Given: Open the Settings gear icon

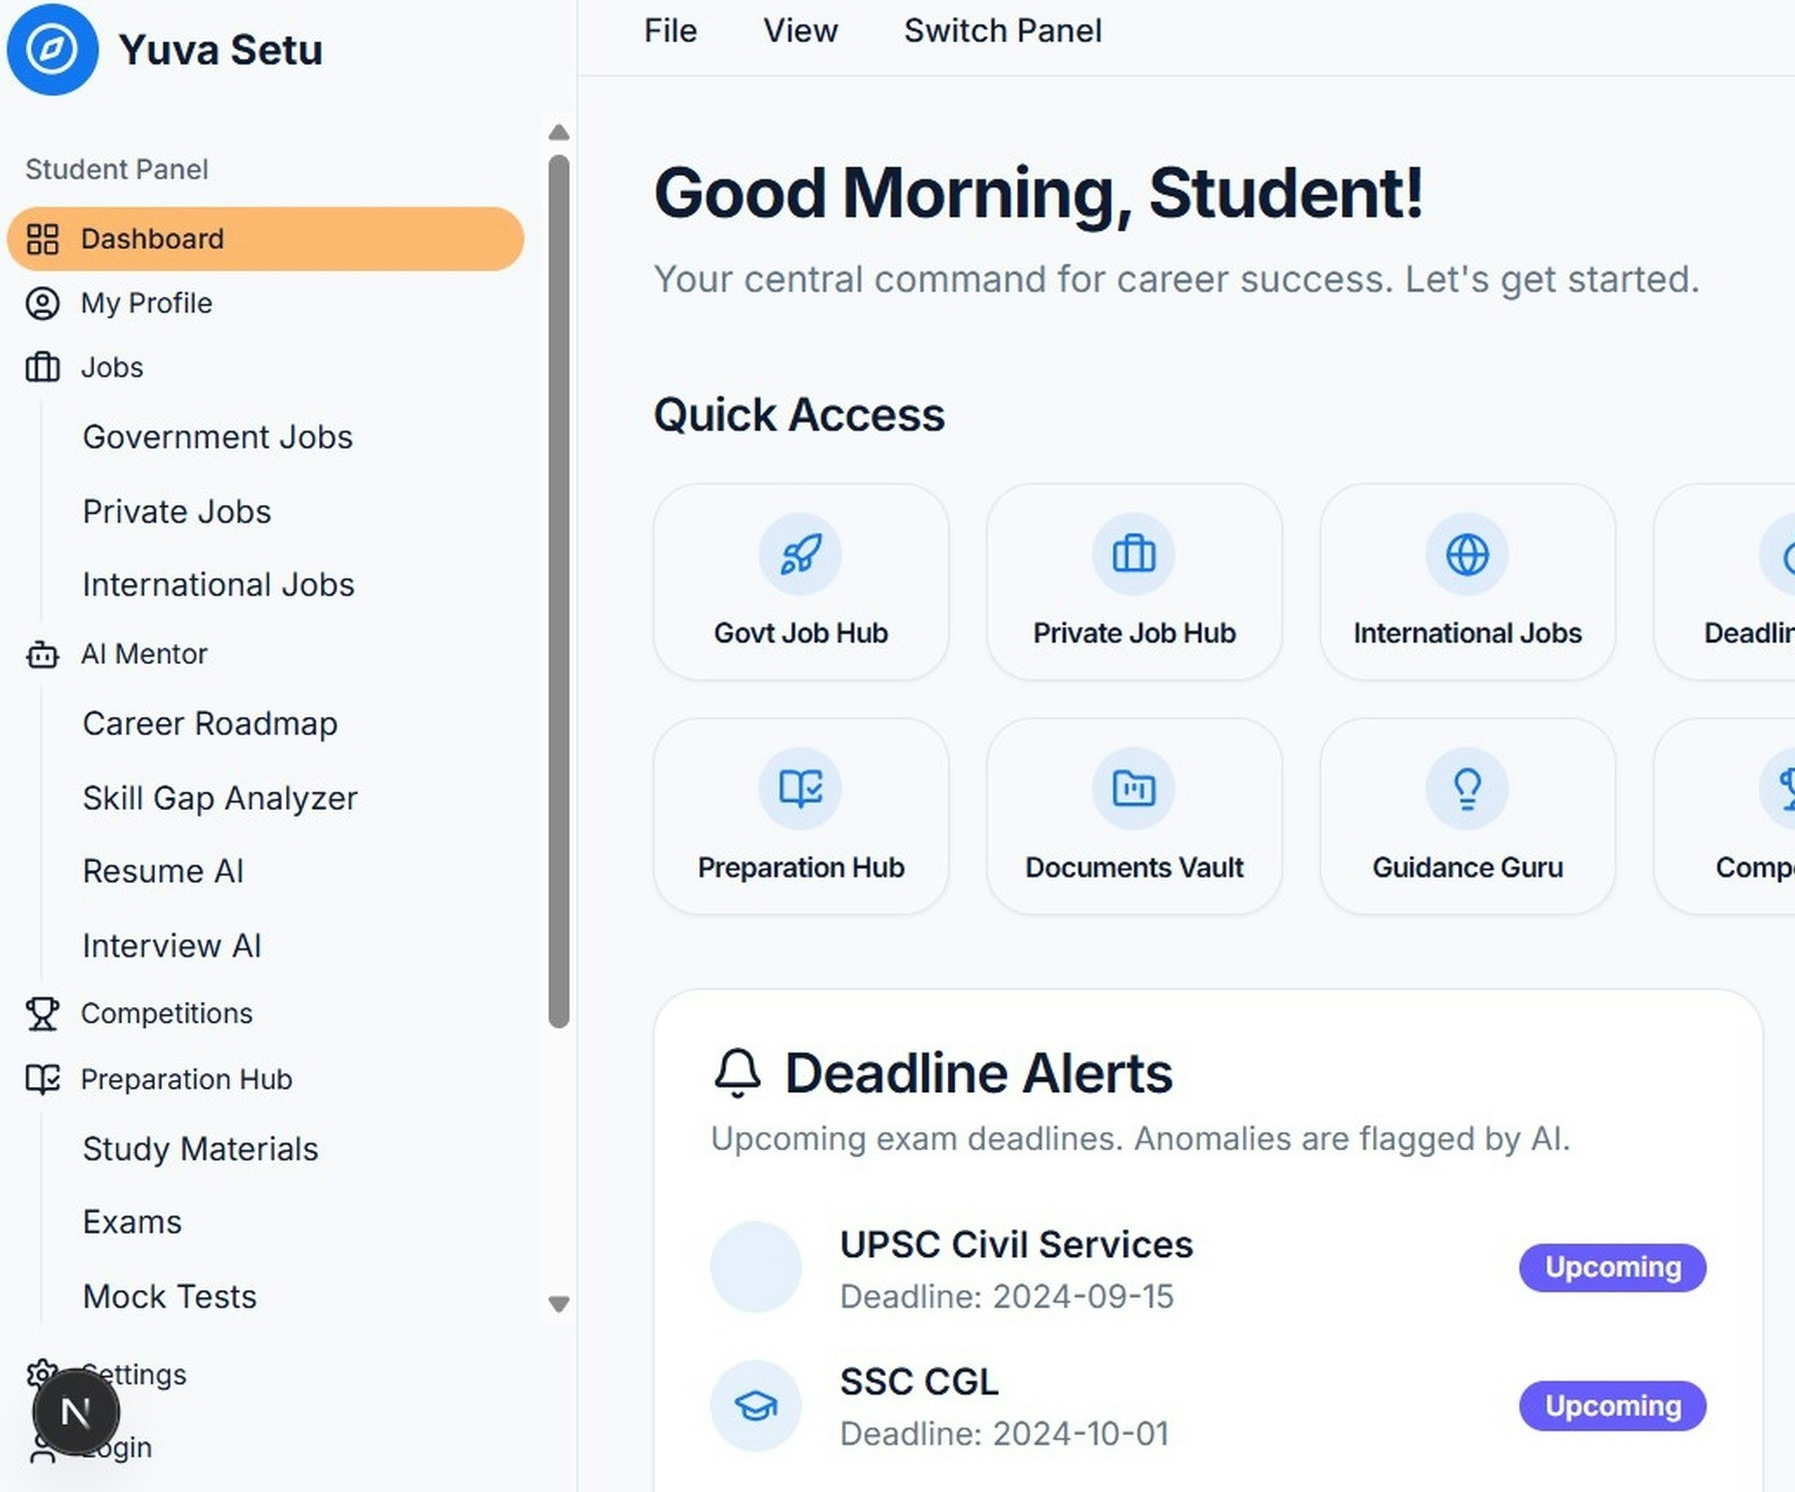Looking at the screenshot, I should (x=42, y=1374).
